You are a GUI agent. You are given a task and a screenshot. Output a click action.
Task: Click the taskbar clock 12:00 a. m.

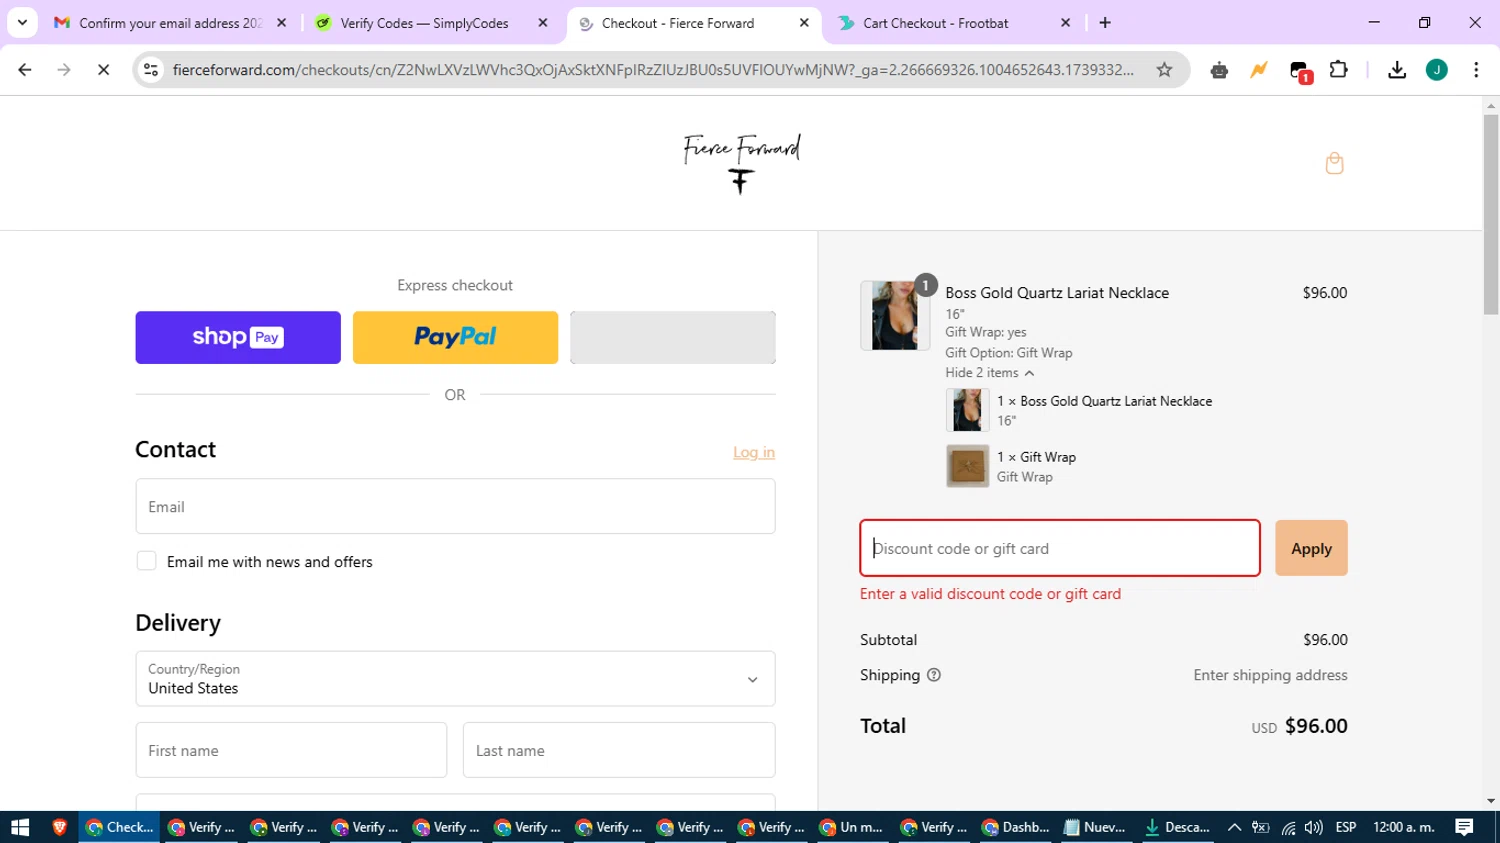pos(1403,827)
